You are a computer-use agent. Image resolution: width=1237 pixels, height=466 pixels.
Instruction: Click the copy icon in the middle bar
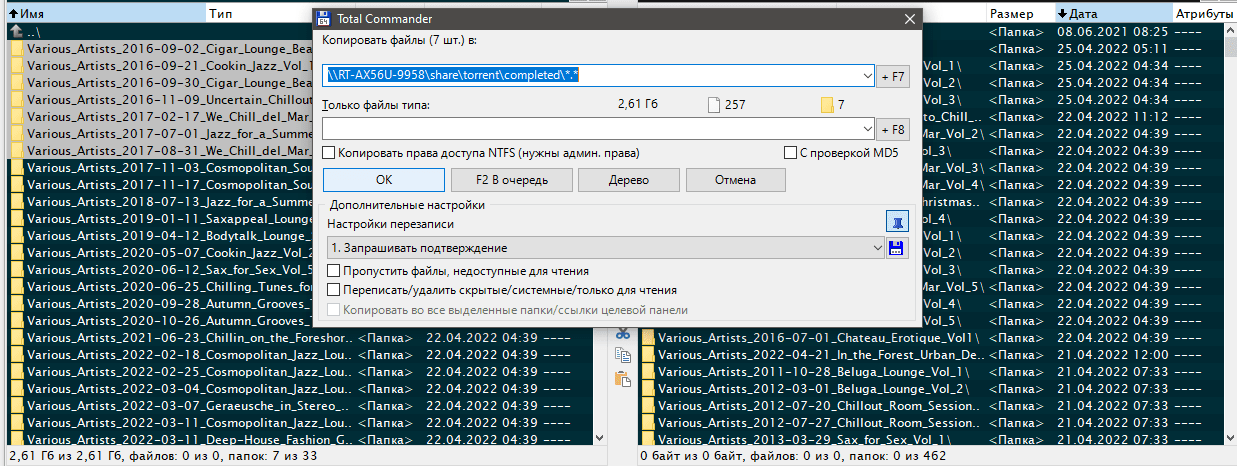click(x=622, y=356)
